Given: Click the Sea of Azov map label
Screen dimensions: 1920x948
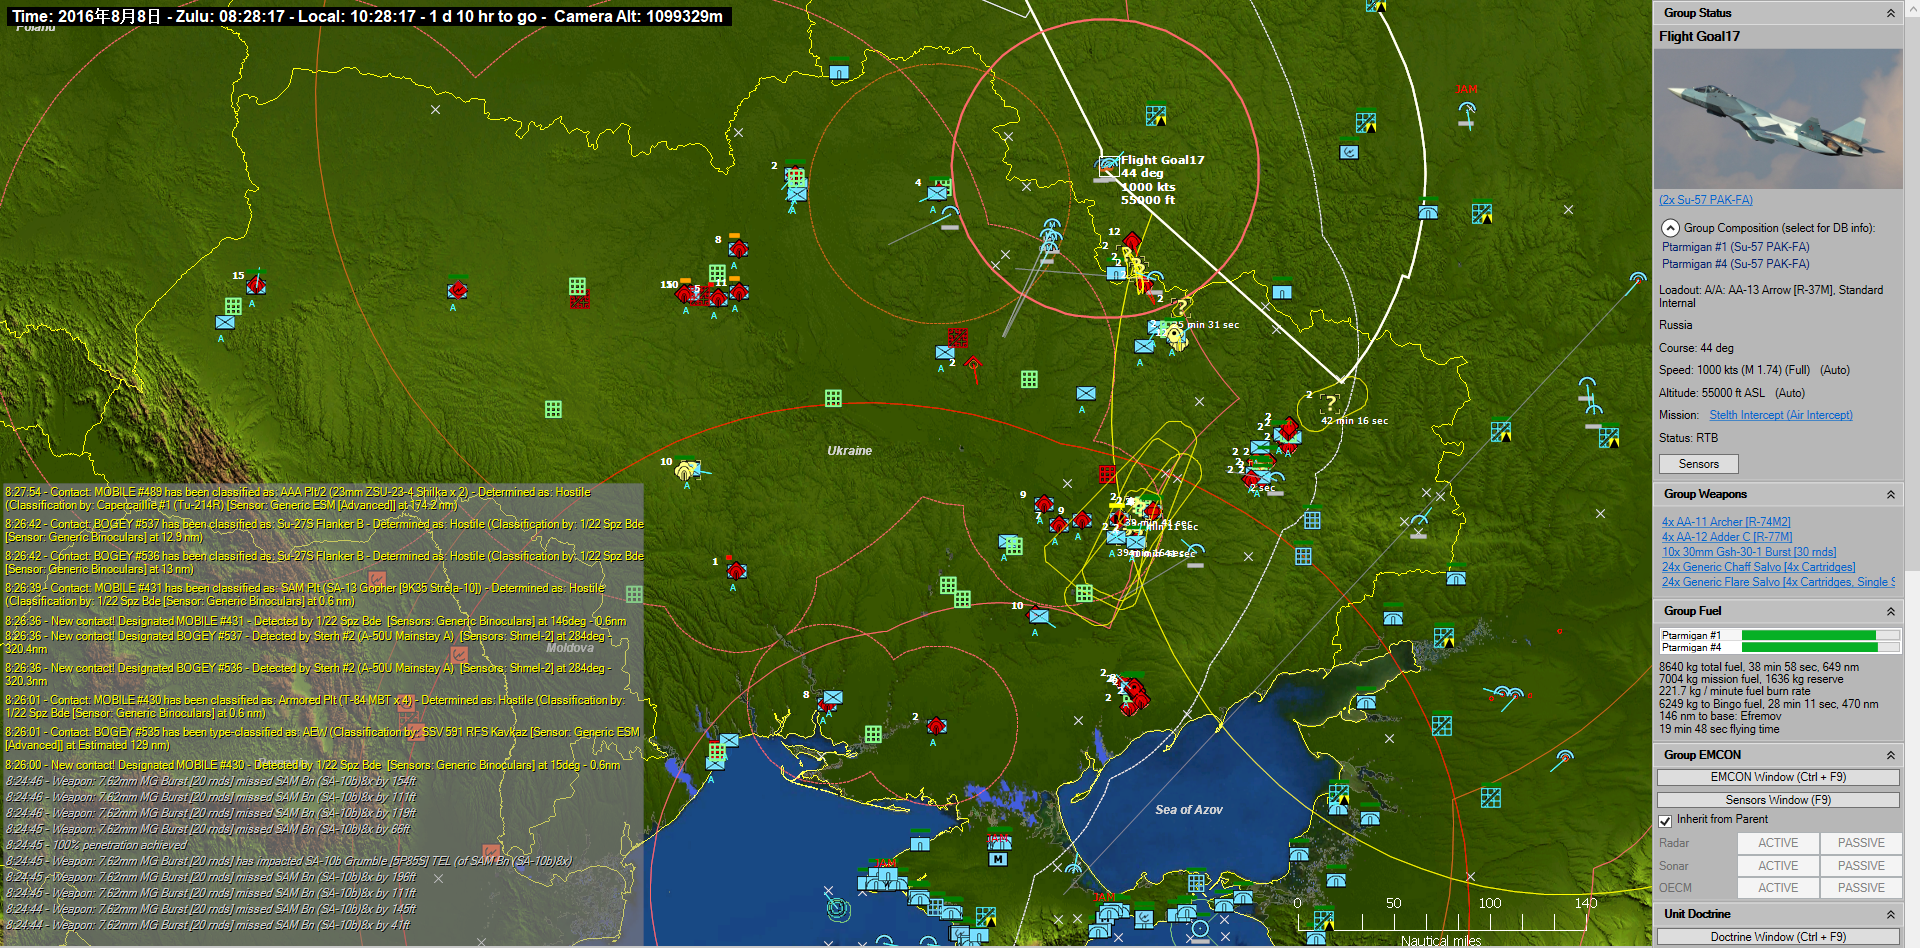Looking at the screenshot, I should [1189, 810].
